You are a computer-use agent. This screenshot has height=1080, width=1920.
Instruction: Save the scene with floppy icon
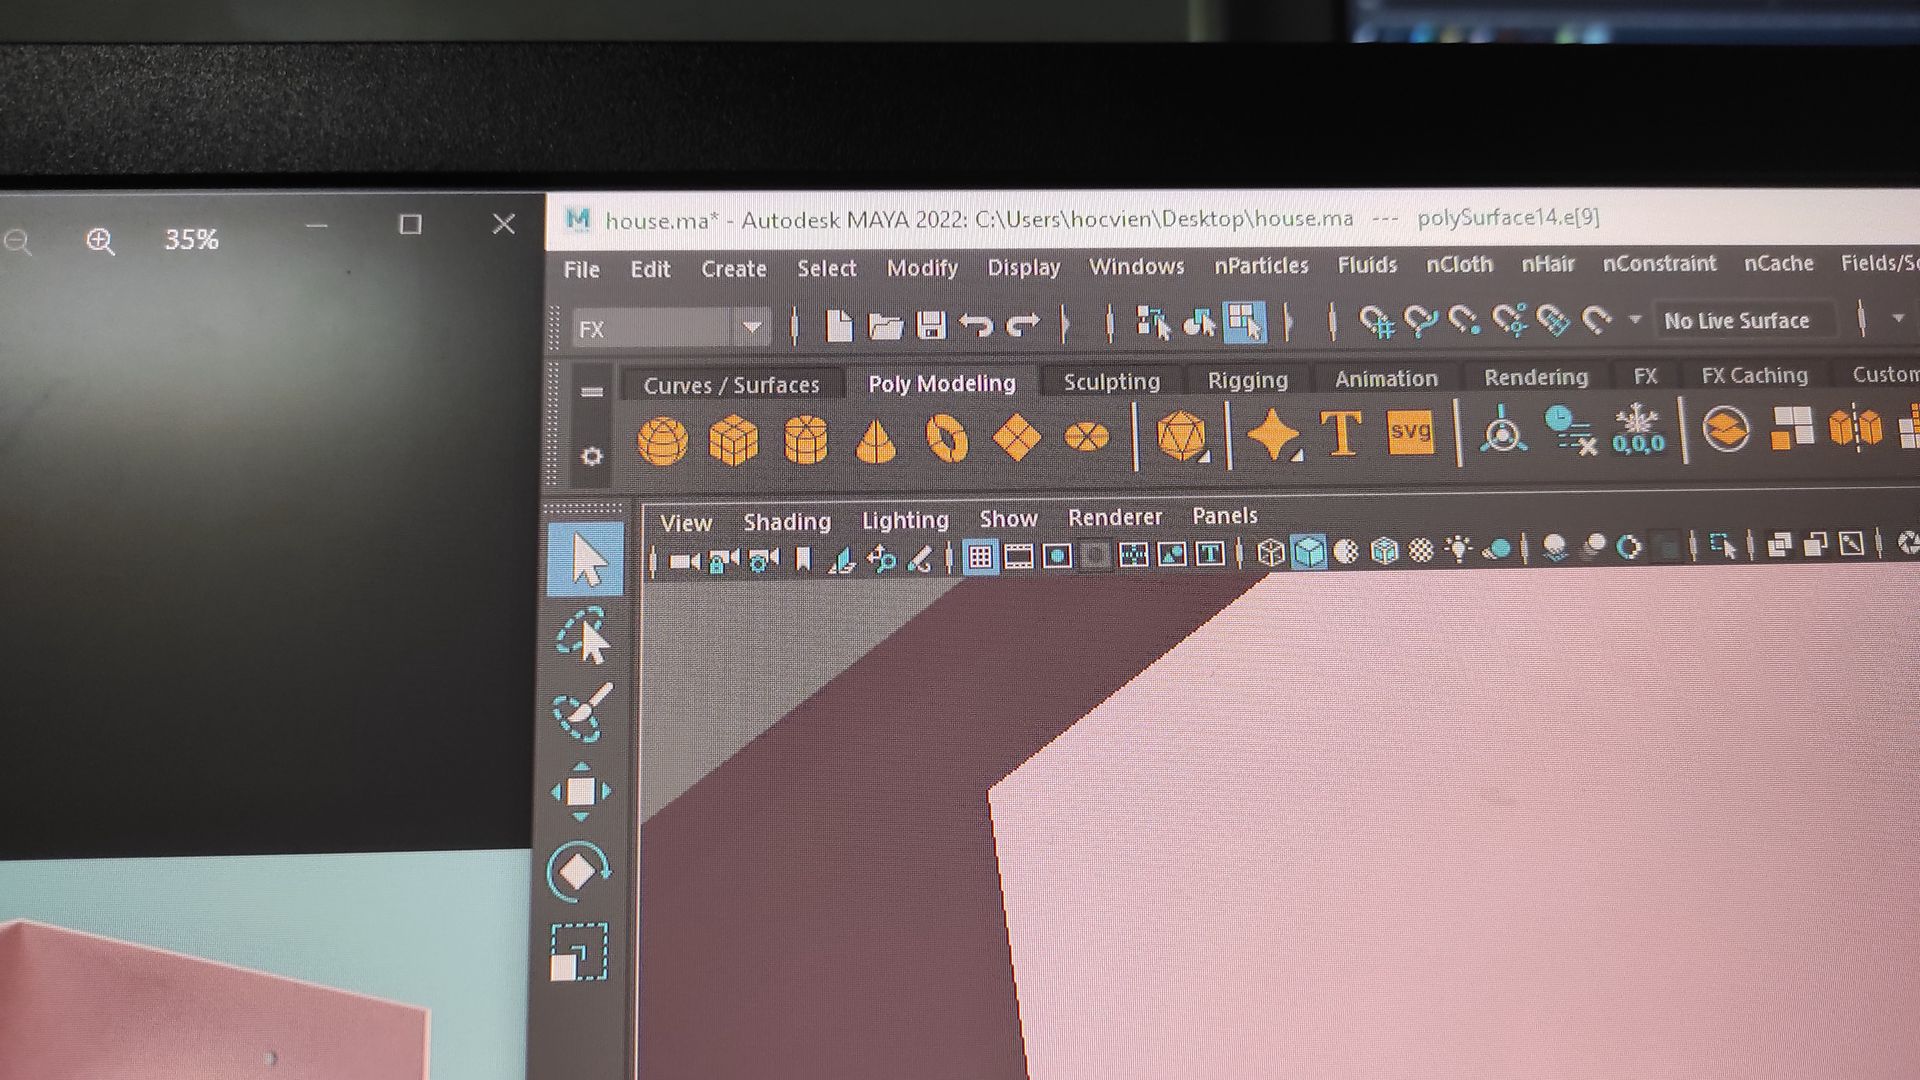click(x=931, y=325)
